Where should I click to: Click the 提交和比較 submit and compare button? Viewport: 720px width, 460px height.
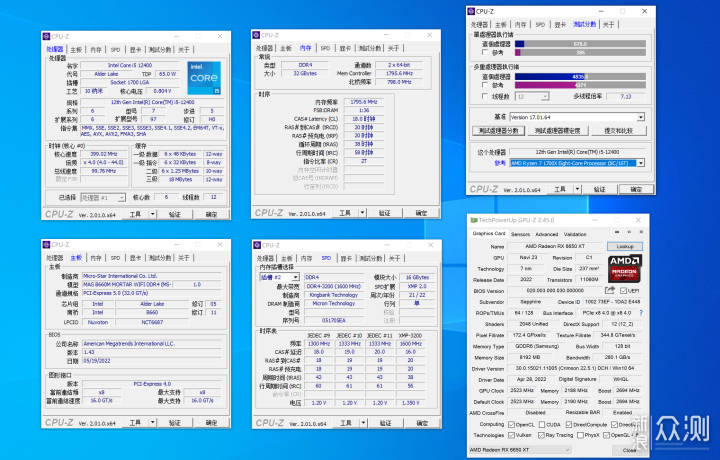coord(619,131)
